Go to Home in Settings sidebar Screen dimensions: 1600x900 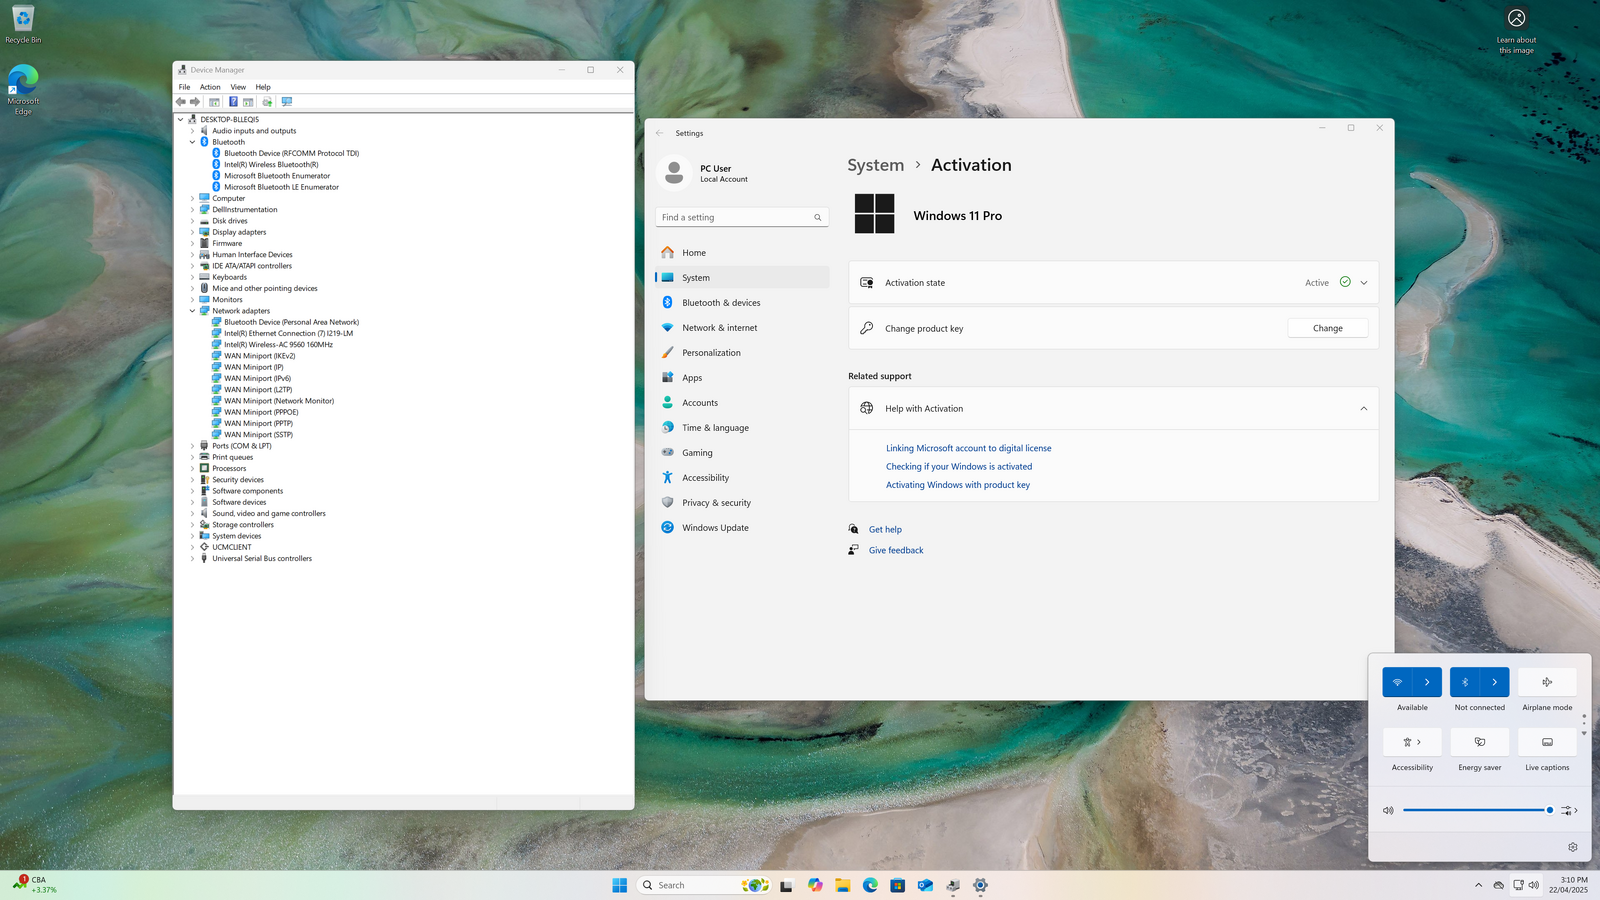coord(742,253)
